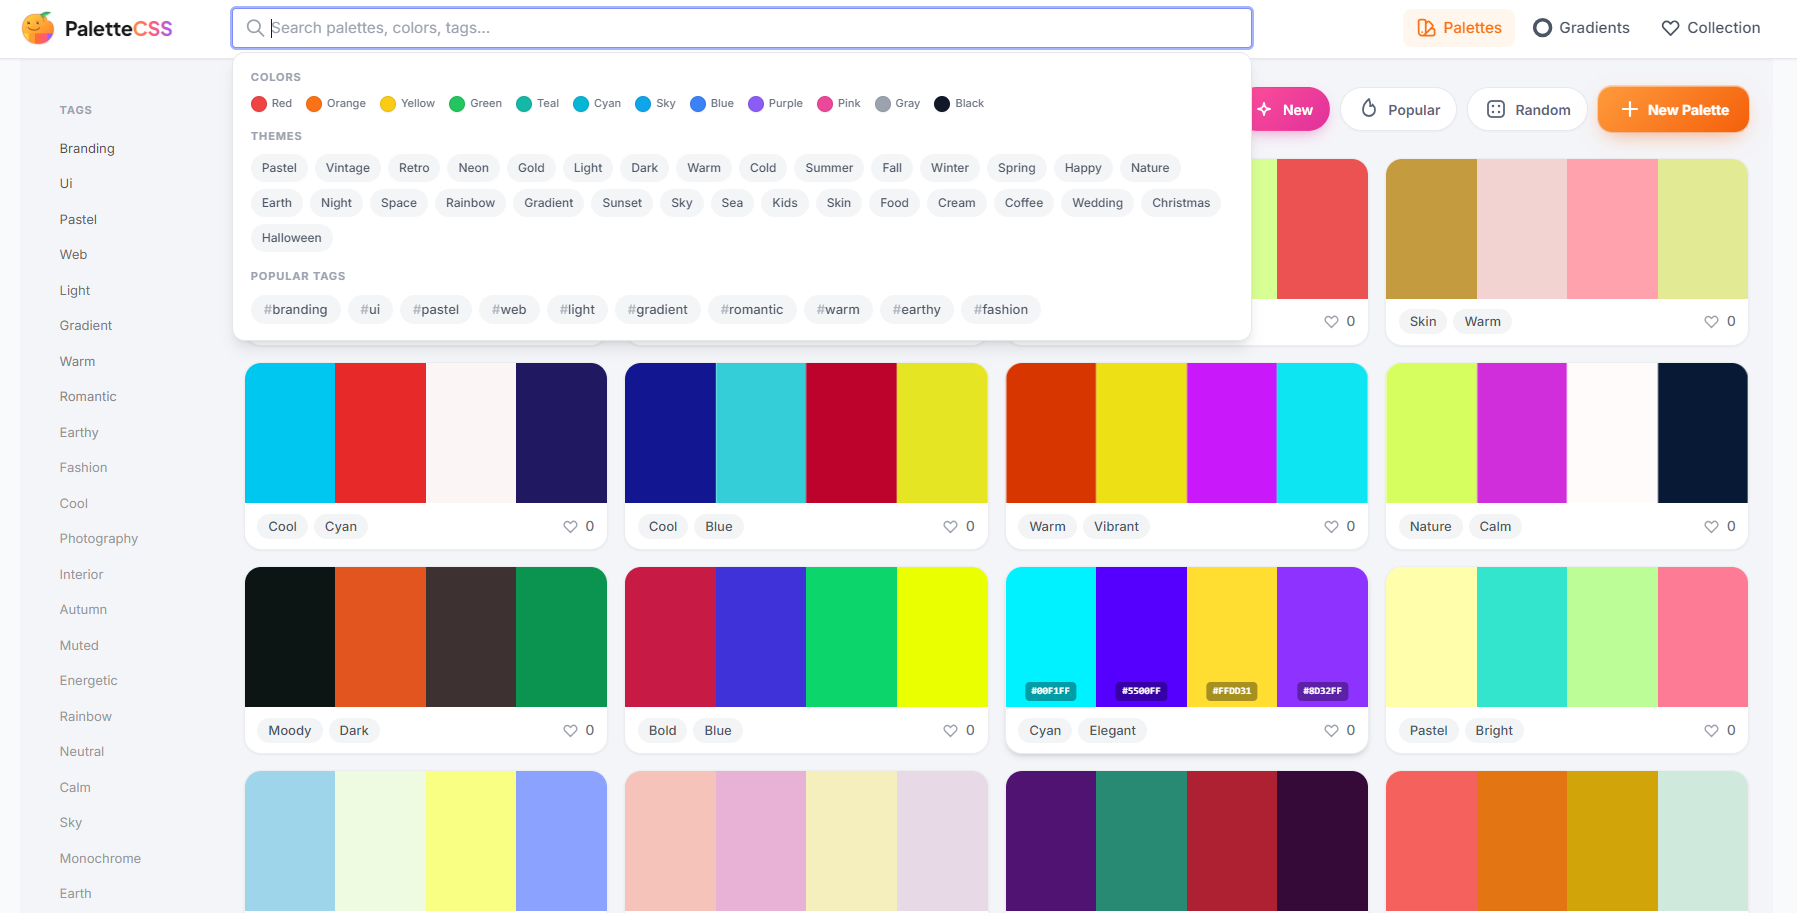The image size is (1797, 913).
Task: Click the New Palette button
Action: point(1673,110)
